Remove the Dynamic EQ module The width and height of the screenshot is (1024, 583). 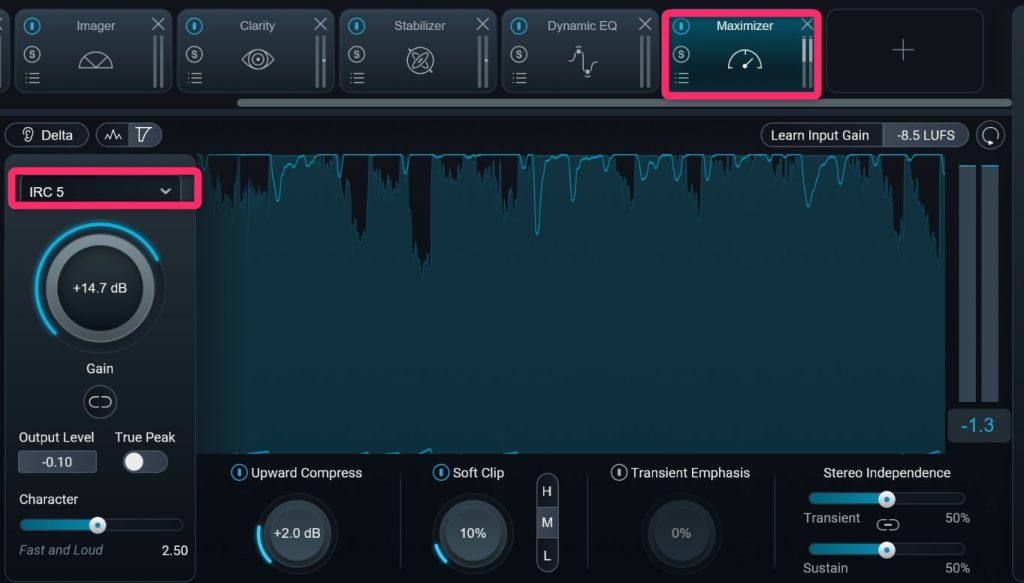tap(645, 24)
